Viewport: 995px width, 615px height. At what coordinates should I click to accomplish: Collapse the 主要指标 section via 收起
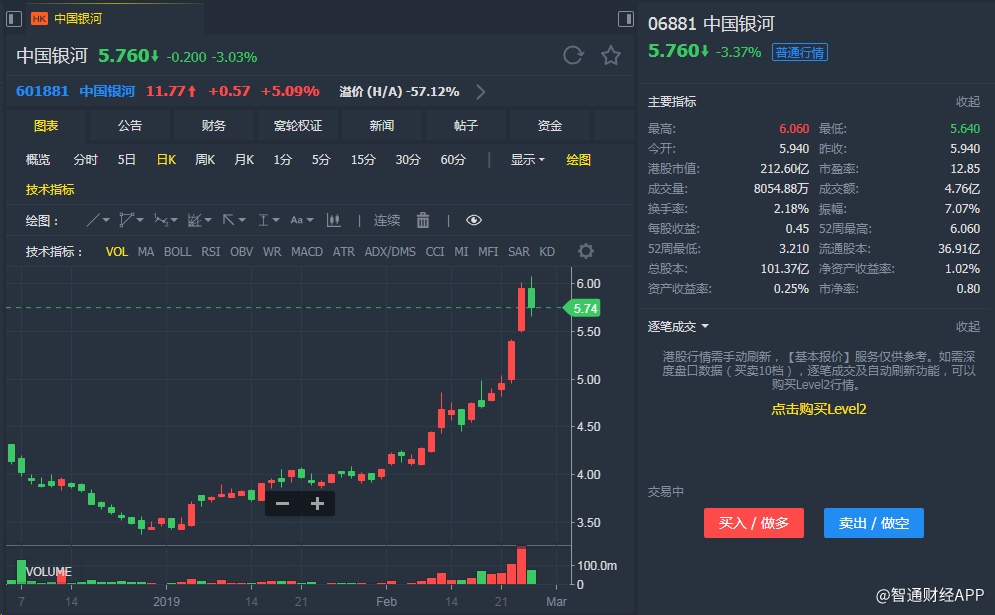[x=968, y=102]
